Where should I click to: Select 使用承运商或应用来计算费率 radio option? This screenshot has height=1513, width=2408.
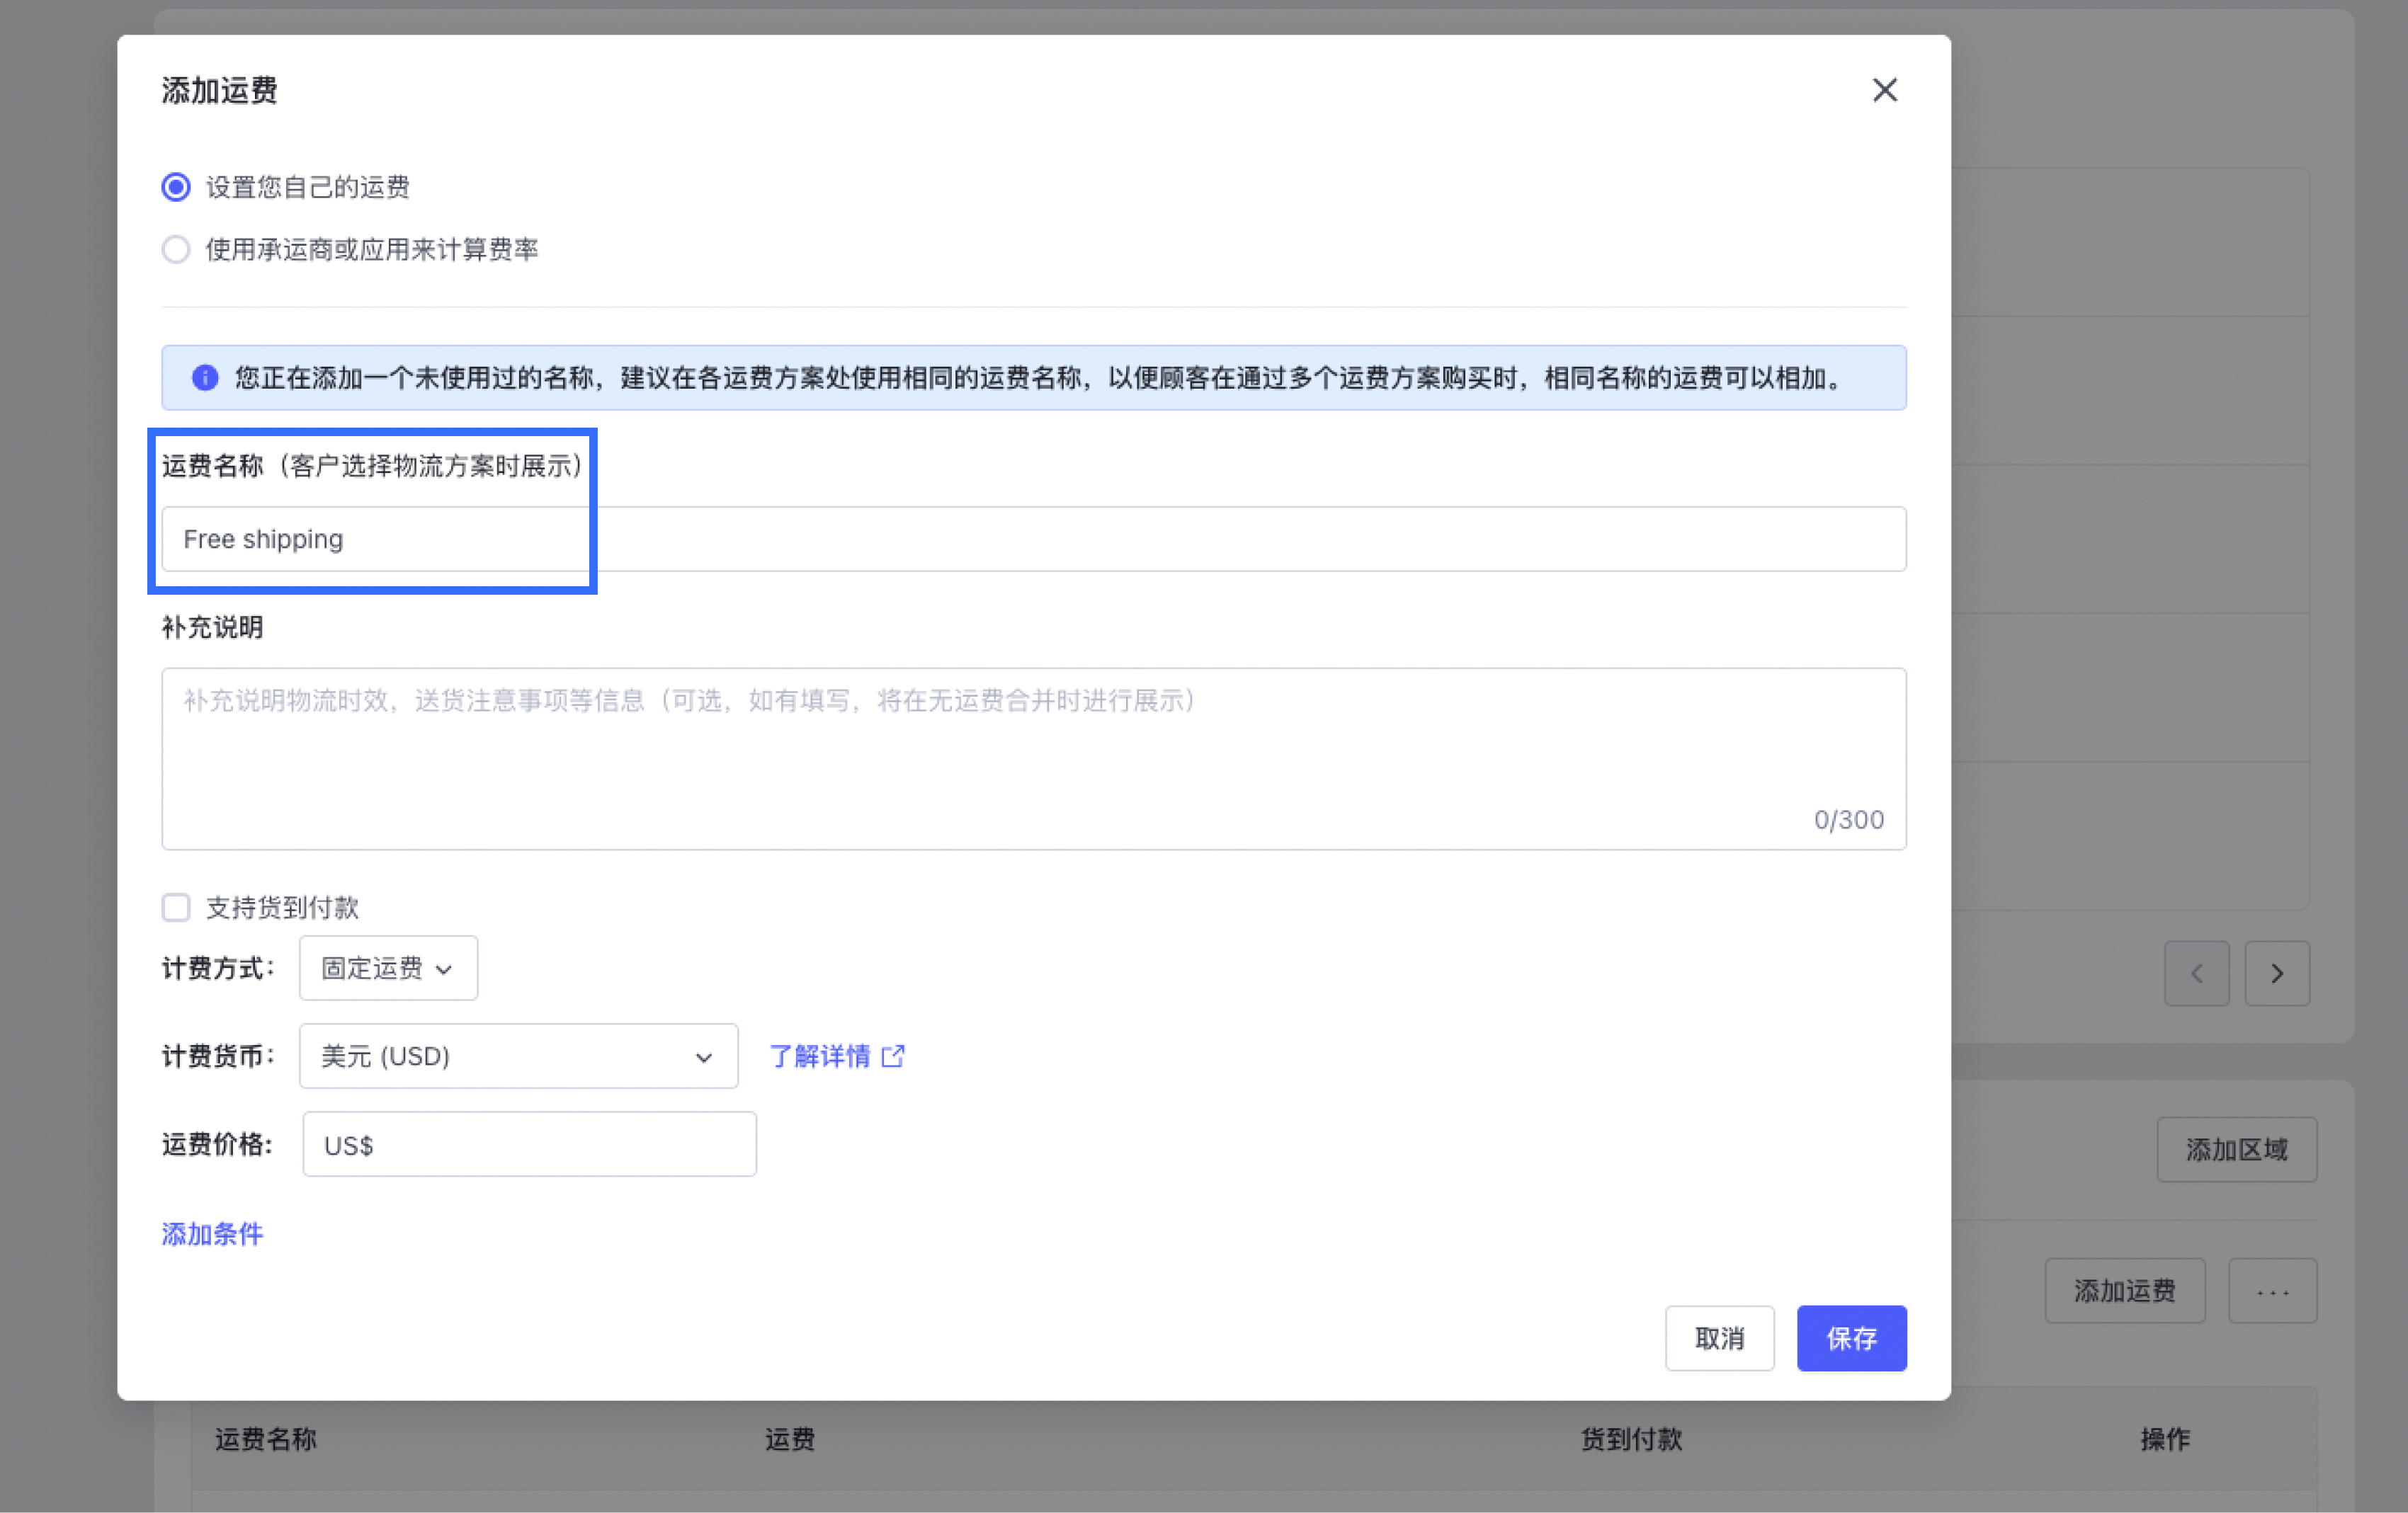(176, 249)
